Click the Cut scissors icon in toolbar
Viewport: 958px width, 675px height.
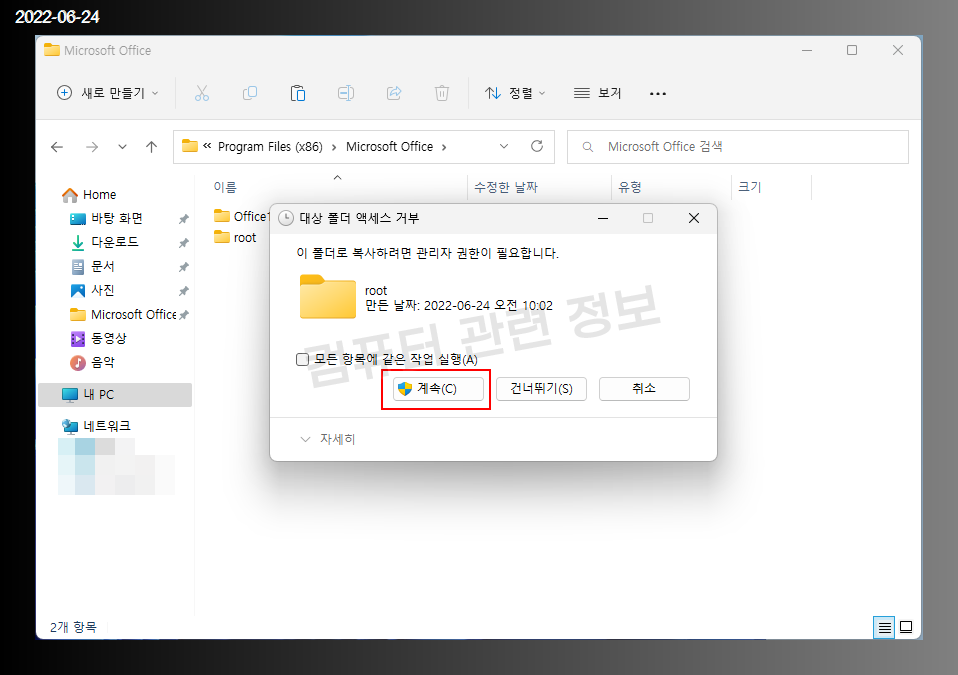point(202,93)
